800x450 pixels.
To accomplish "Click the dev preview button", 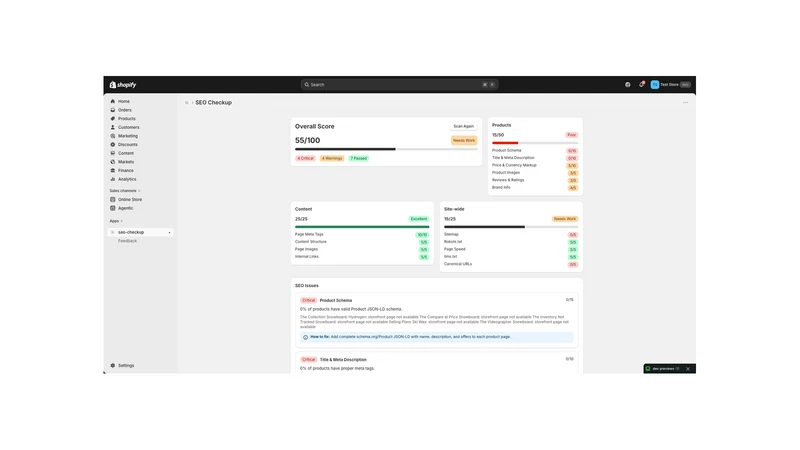I will point(663,369).
